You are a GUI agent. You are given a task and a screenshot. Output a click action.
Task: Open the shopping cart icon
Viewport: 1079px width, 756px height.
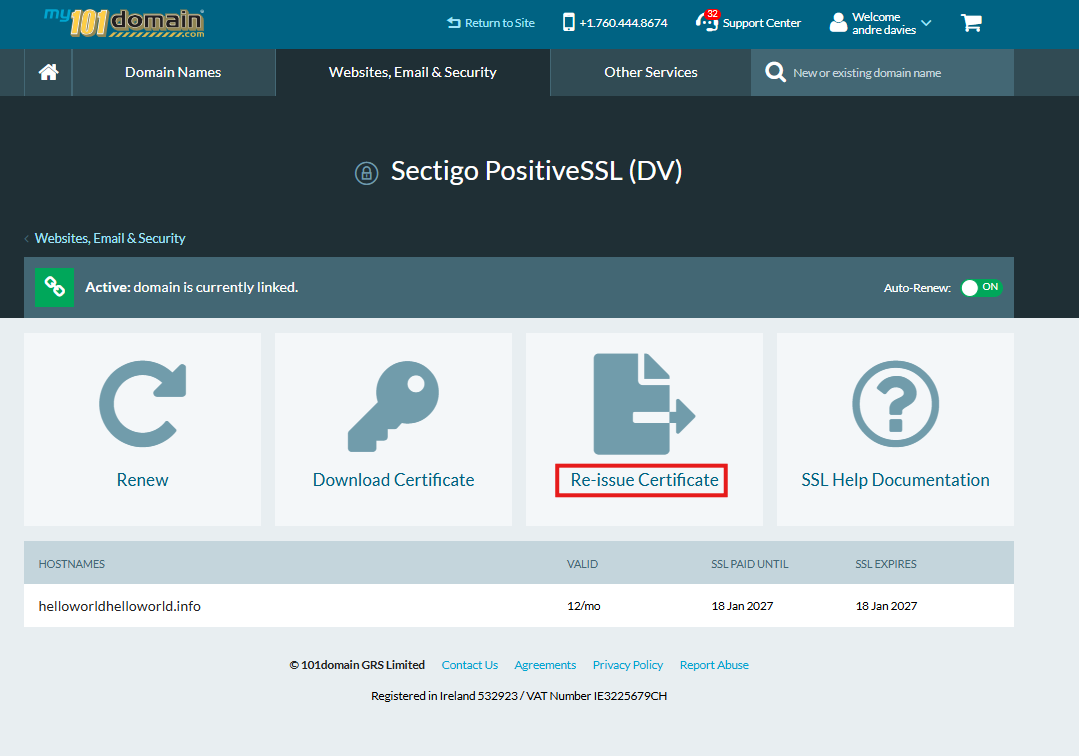(x=971, y=23)
